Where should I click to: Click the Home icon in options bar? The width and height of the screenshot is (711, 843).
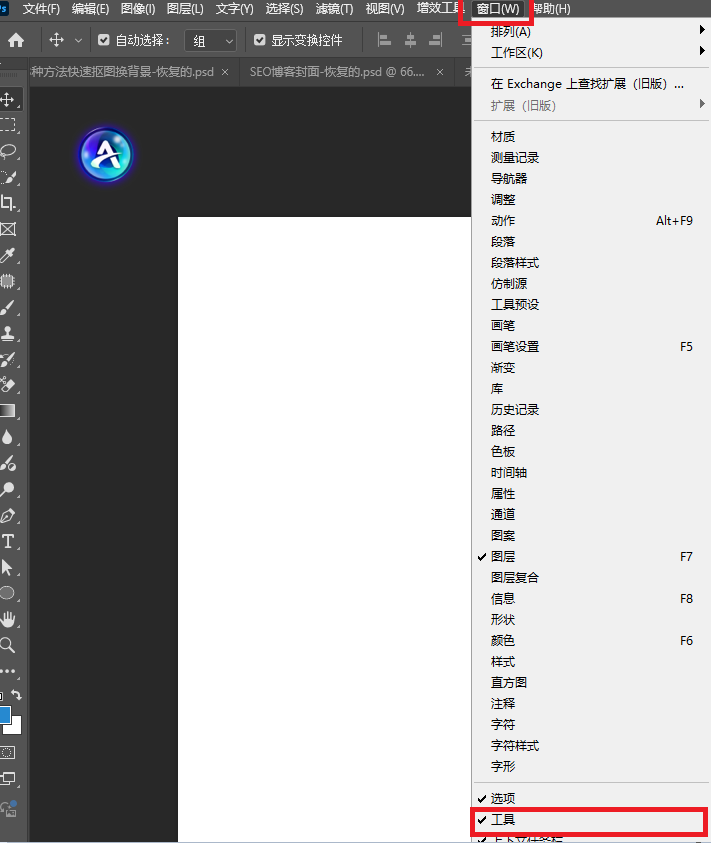(16, 41)
